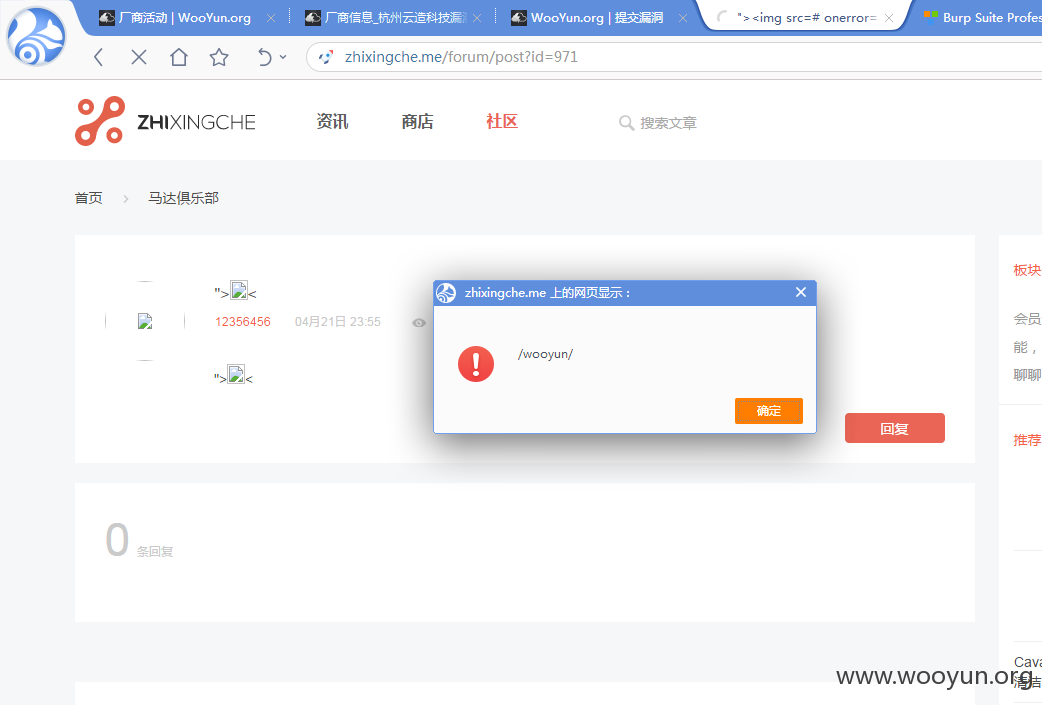Open the 商店 navigation menu

[x=417, y=122]
